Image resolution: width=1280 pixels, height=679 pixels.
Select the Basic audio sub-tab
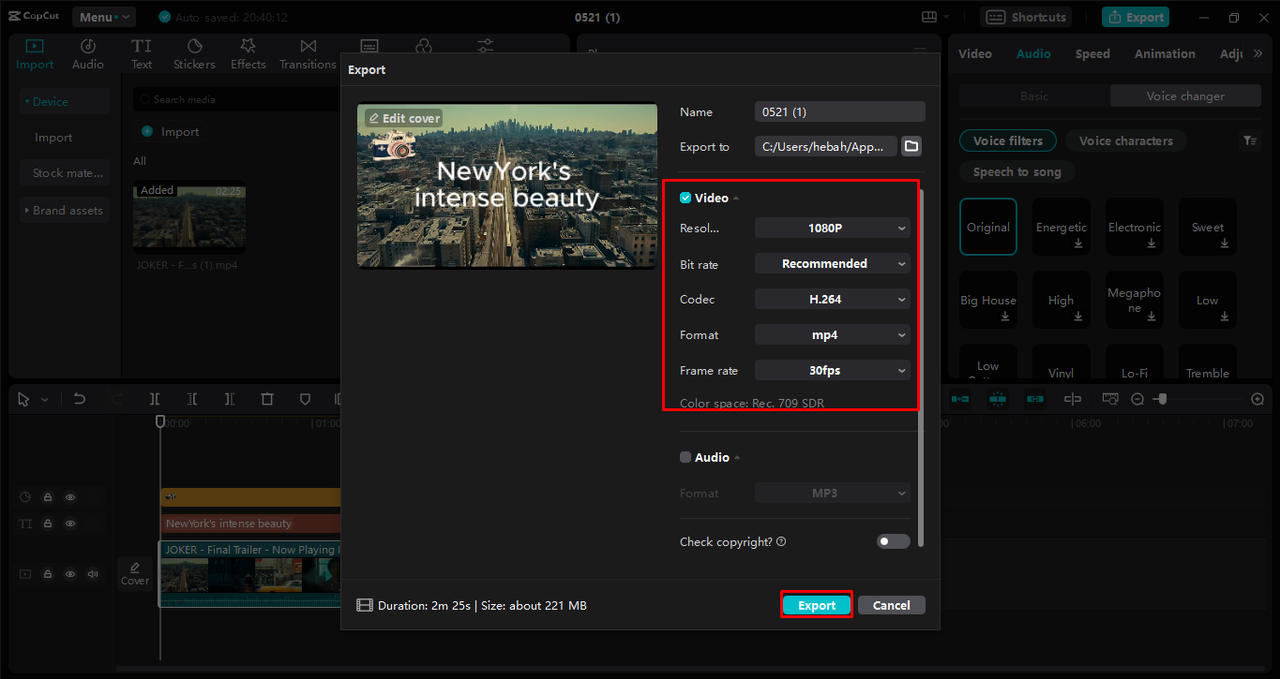1034,96
